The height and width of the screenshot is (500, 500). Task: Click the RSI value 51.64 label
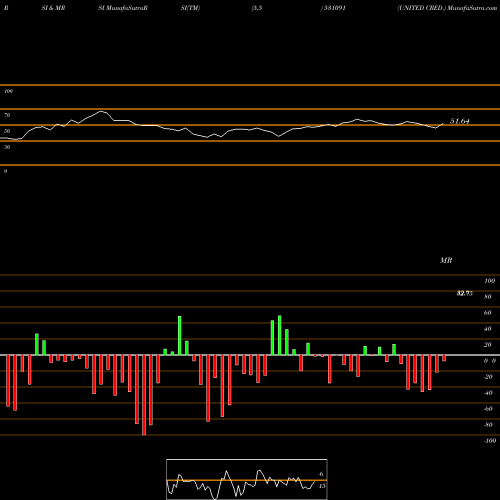460,121
